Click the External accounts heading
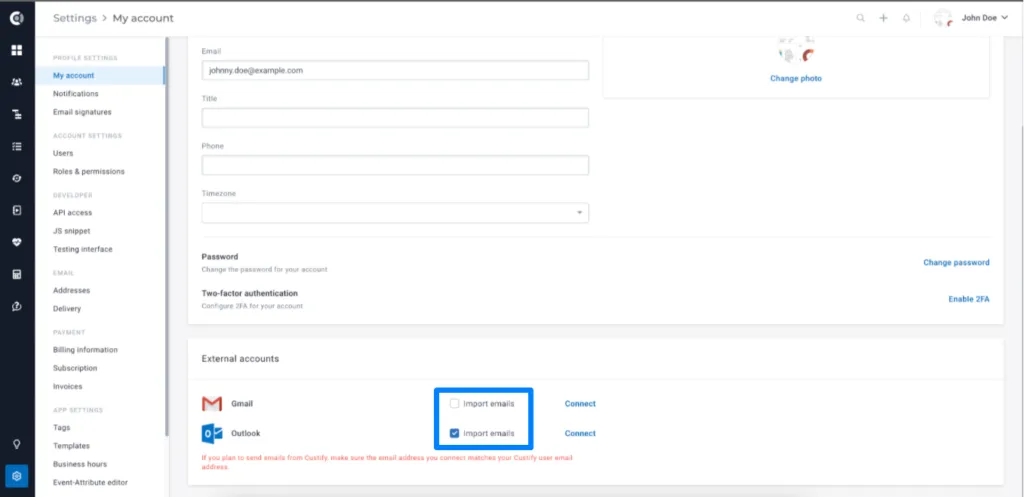The width and height of the screenshot is (1024, 497). coord(240,359)
